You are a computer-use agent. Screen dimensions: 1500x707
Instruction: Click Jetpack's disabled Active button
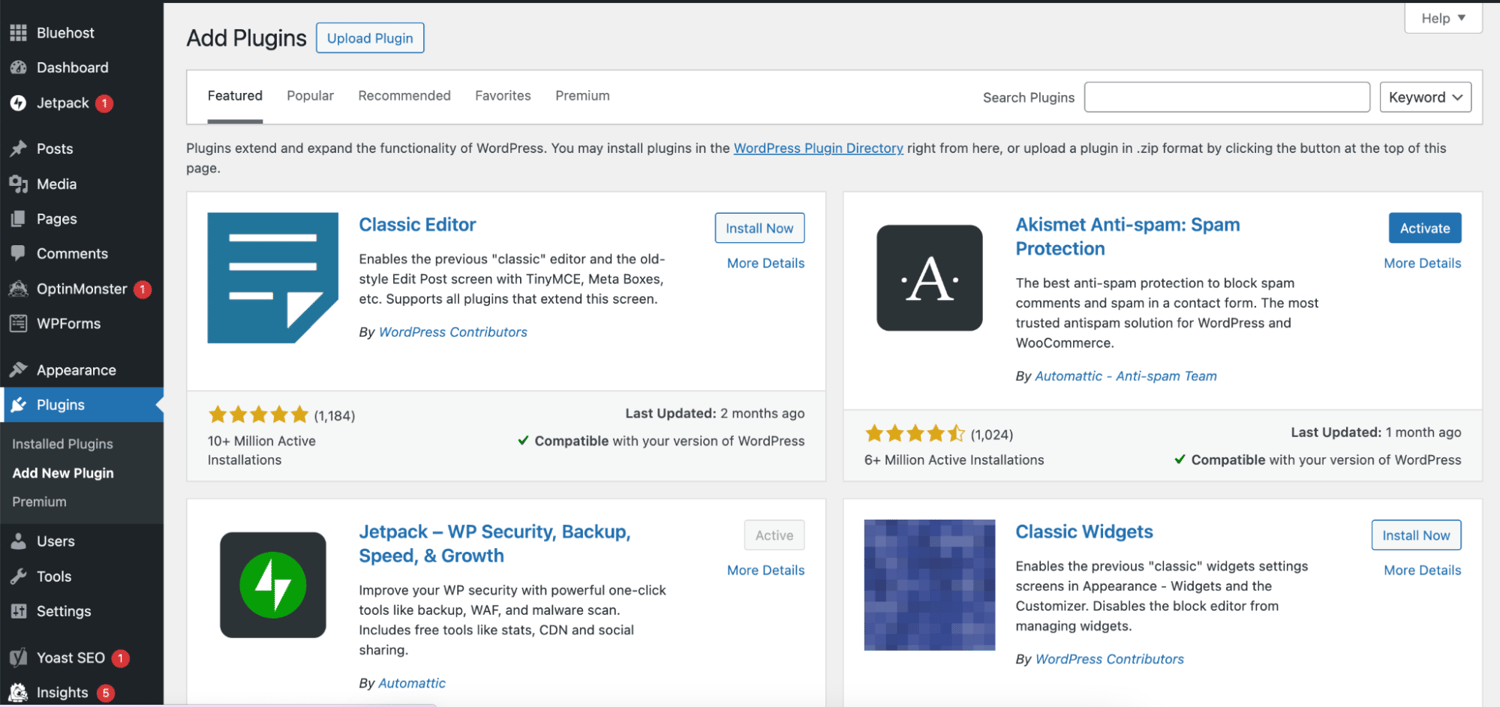coord(774,535)
